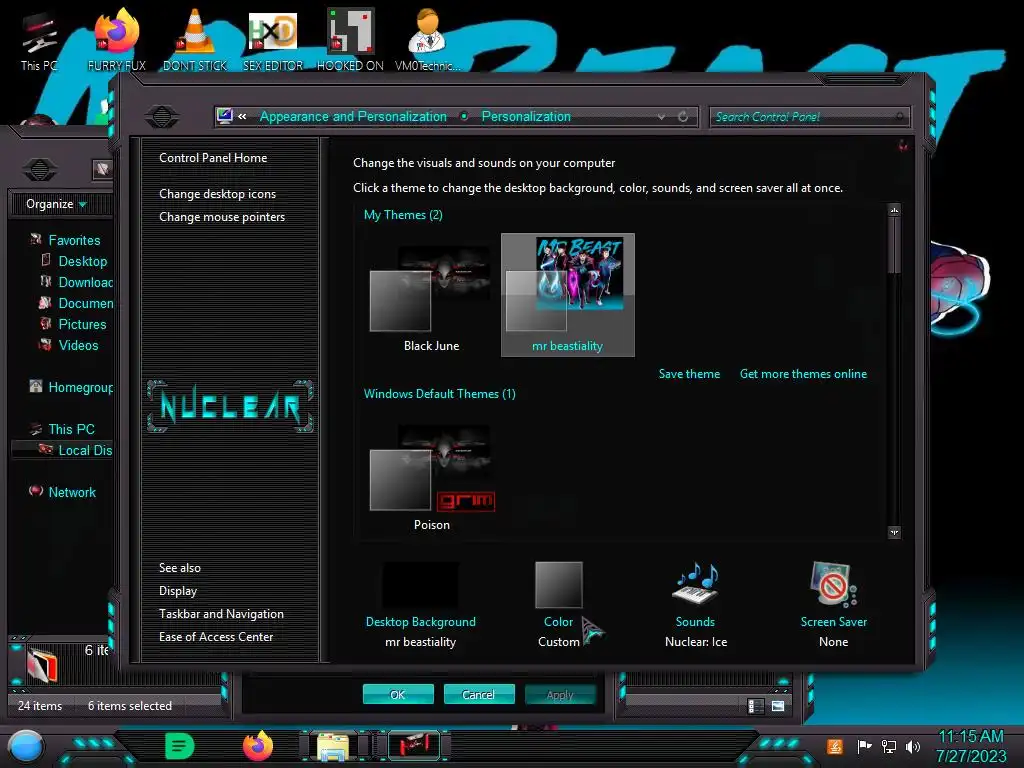Screen dimensions: 1024x768
Task: Switch to Personalization taskbar button
Action: coord(413,746)
